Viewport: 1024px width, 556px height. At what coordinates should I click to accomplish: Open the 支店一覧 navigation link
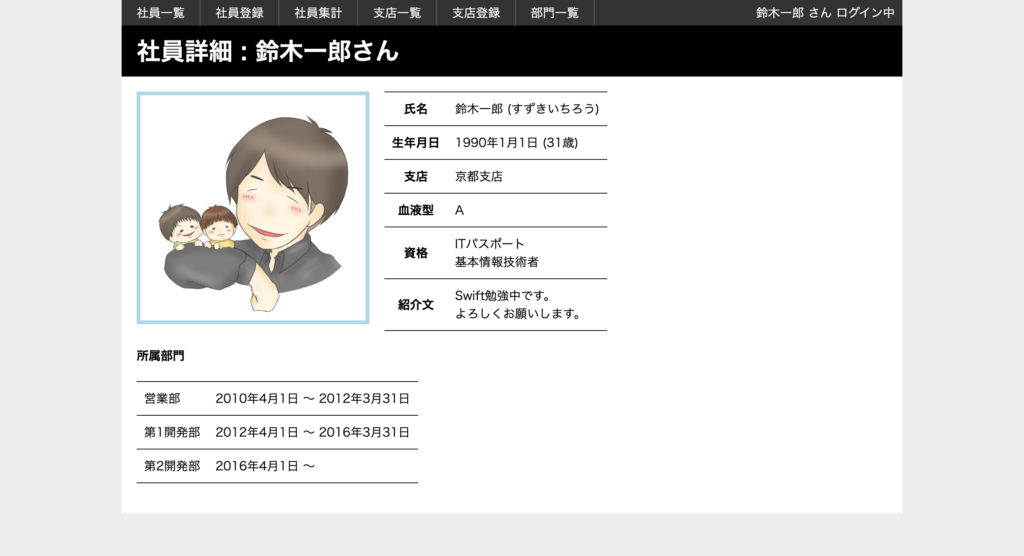(397, 13)
